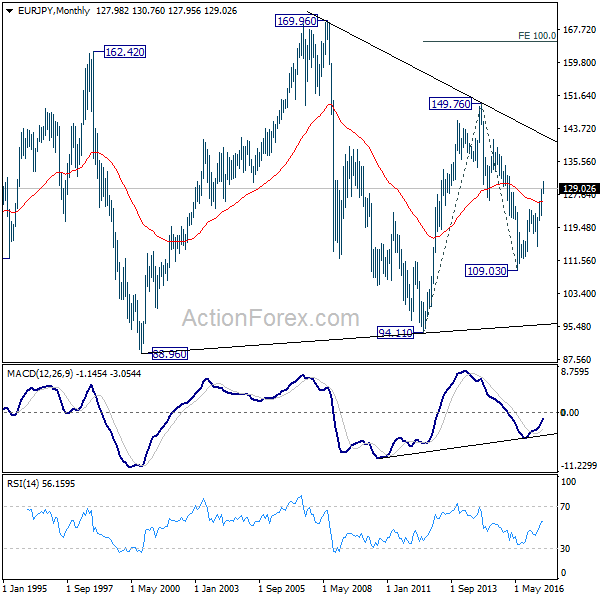Select the EURJPY,Monthly chart title
This screenshot has width=600, height=600.
point(54,11)
